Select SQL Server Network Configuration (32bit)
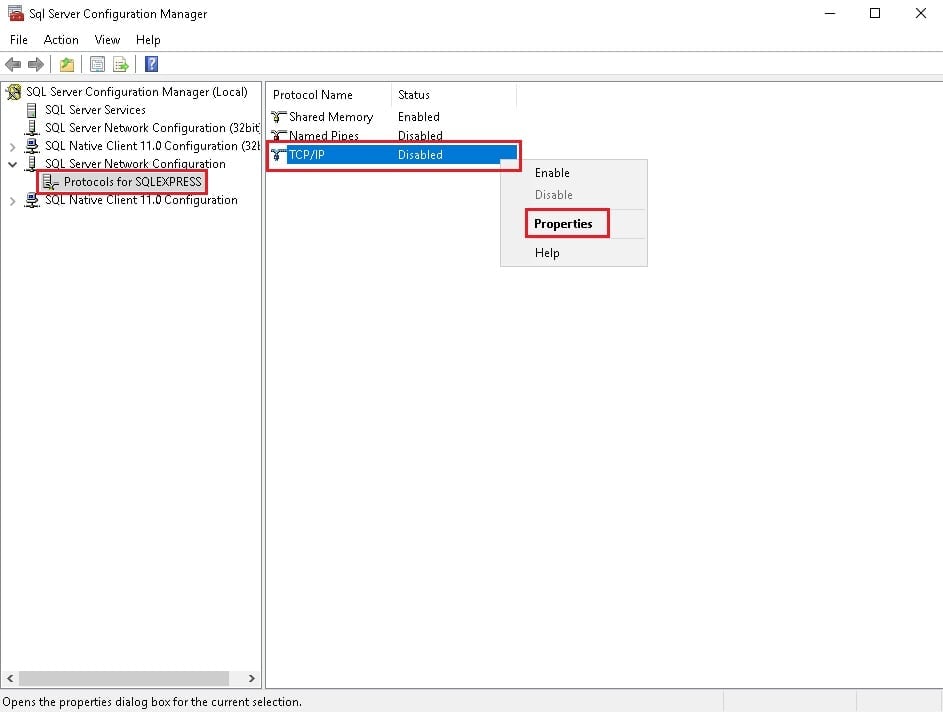 [153, 128]
